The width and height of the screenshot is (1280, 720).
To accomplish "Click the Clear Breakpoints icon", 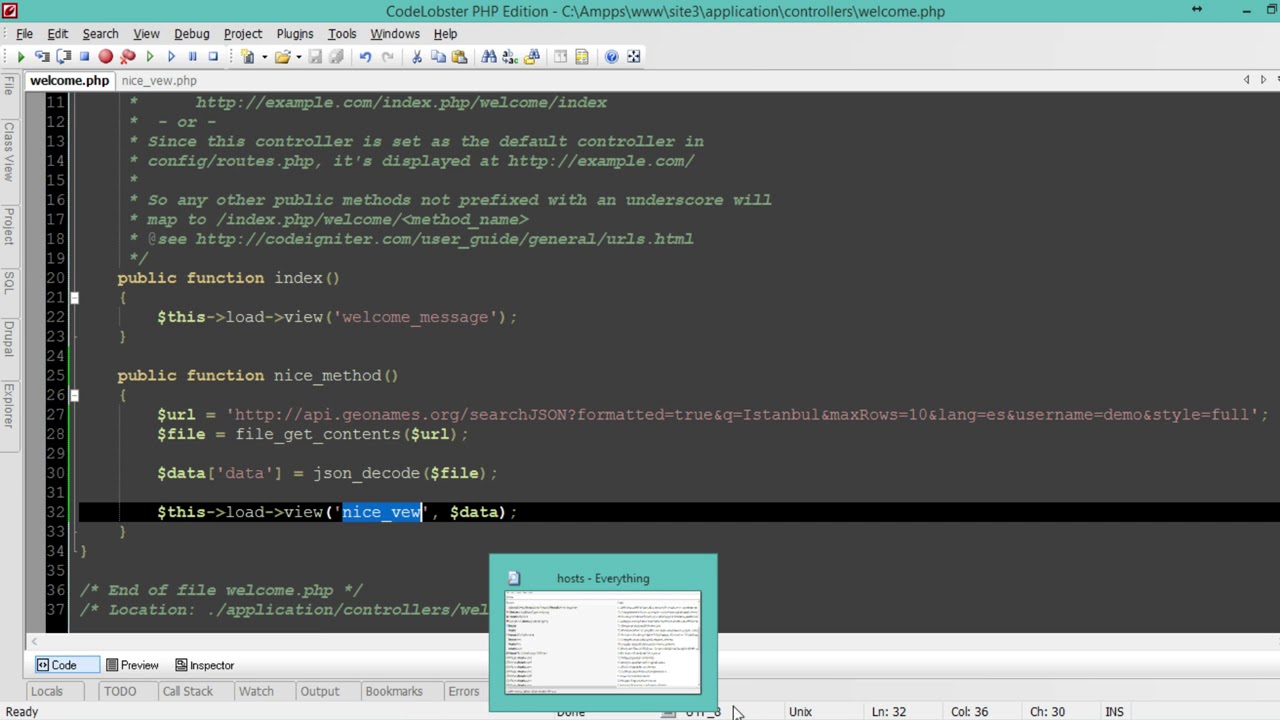I will click(x=127, y=57).
